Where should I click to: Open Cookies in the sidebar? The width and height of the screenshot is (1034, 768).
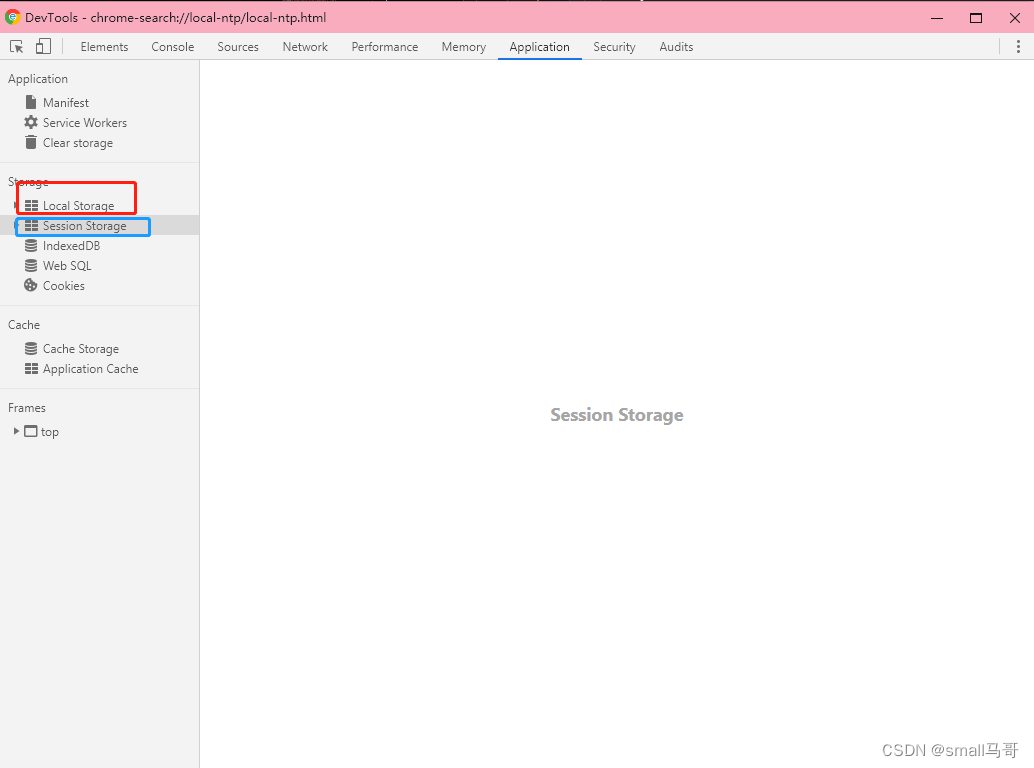point(64,285)
